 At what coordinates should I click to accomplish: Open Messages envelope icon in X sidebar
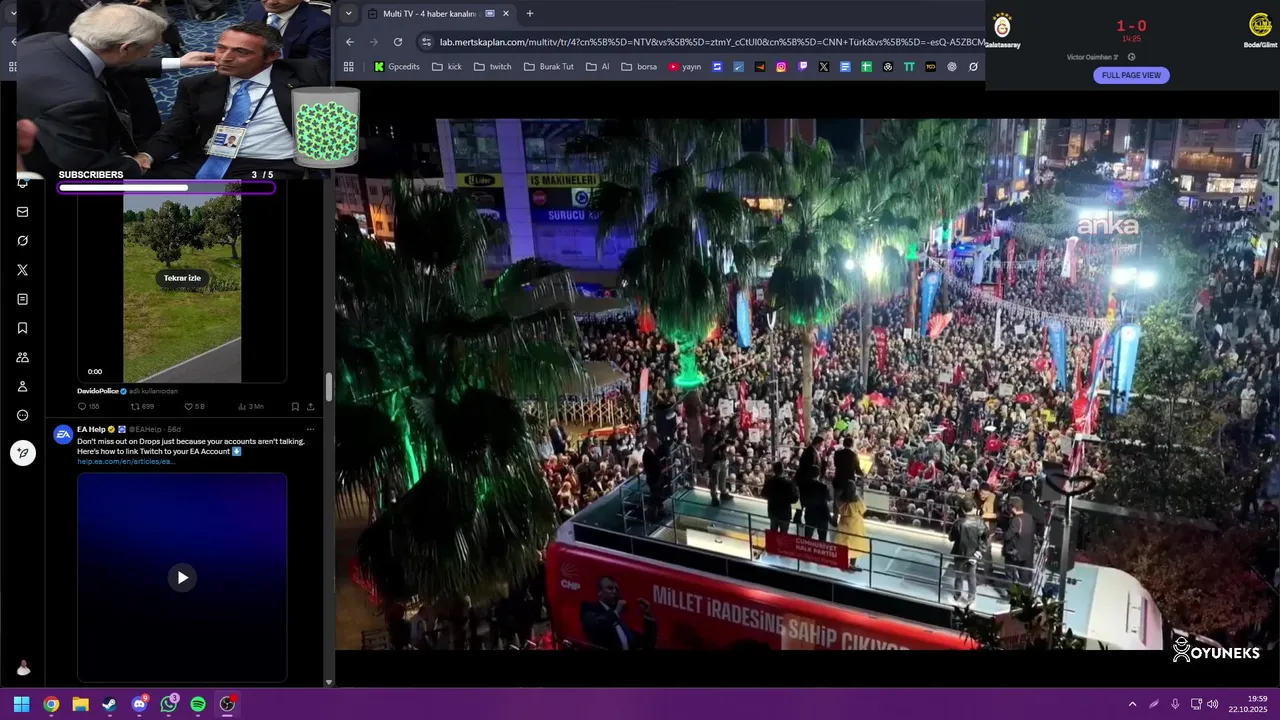coord(23,212)
